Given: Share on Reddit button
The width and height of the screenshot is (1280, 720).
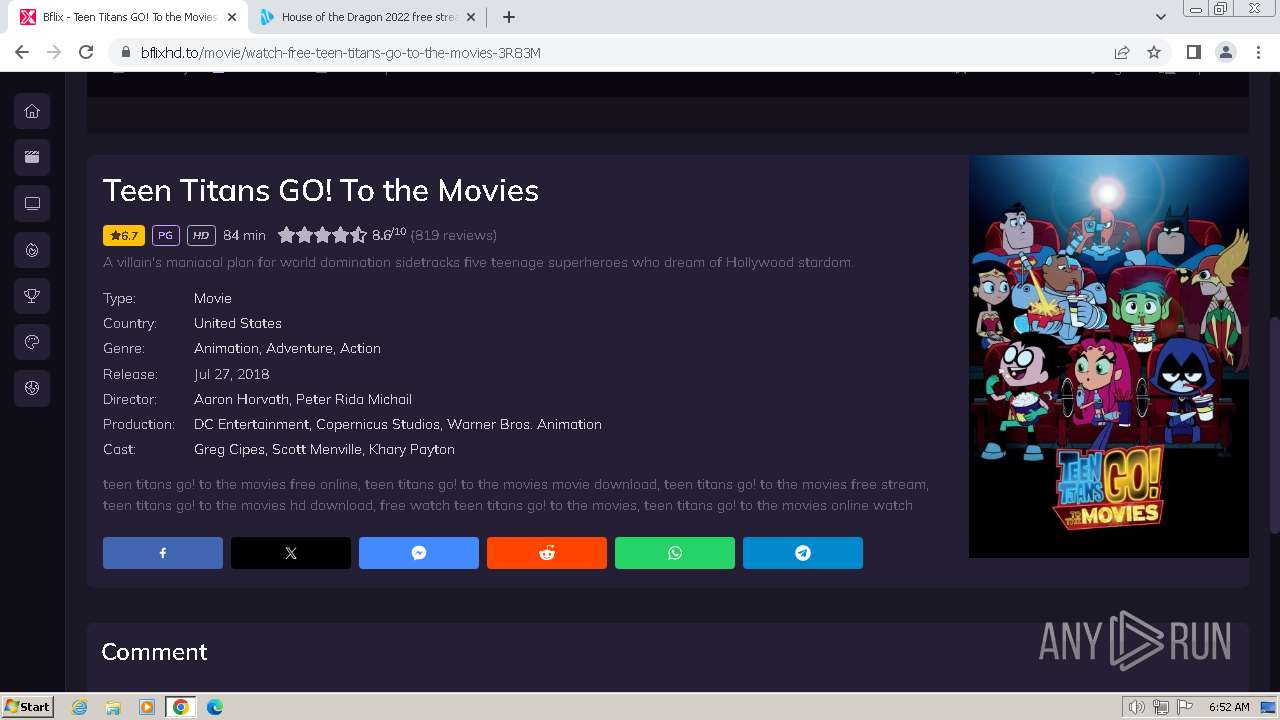Looking at the screenshot, I should [547, 553].
